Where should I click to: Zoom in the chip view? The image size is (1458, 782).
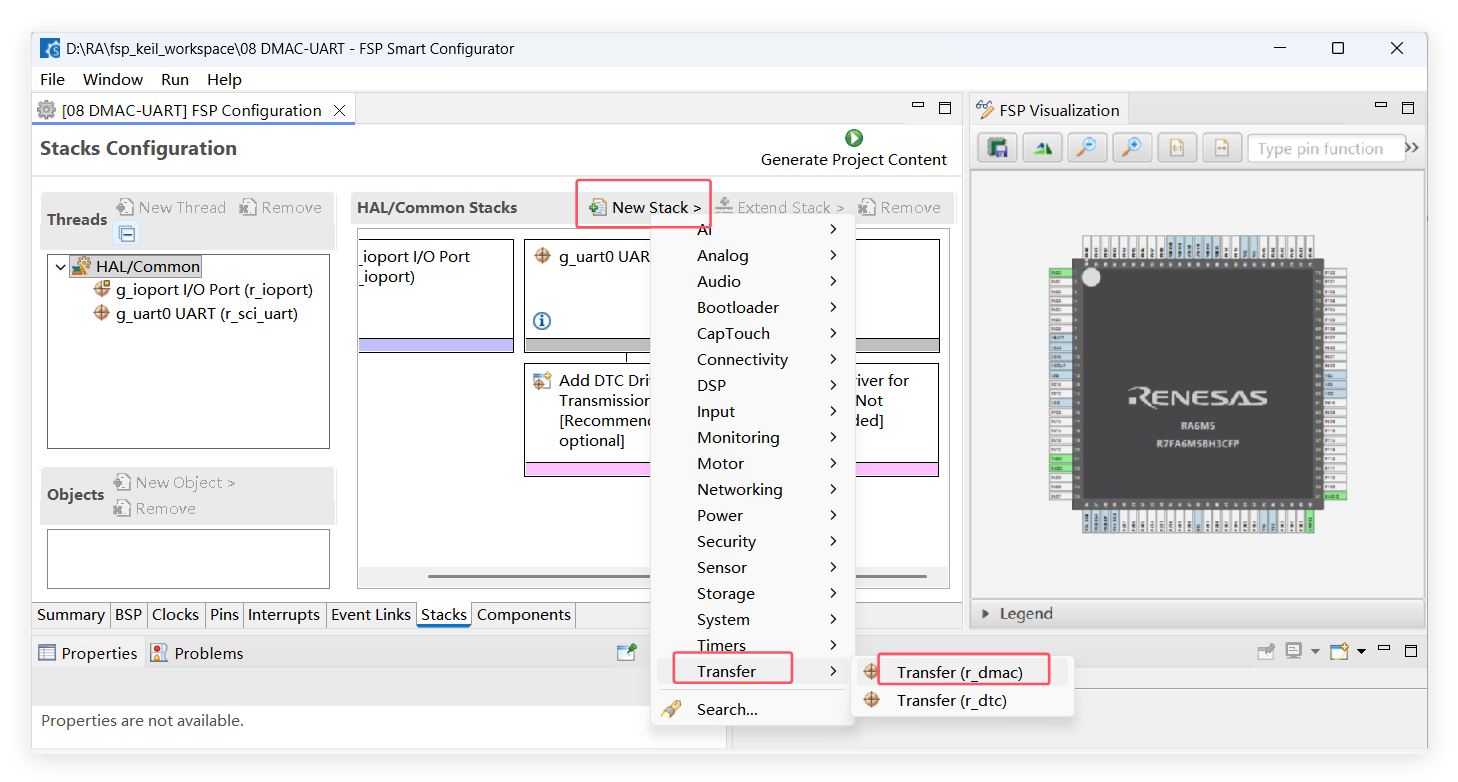tap(1132, 148)
